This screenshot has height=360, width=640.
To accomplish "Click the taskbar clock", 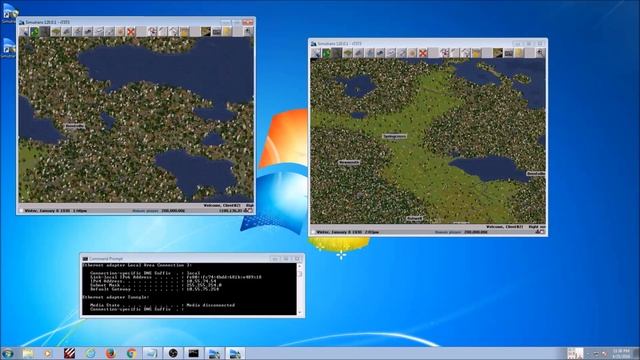I will click(621, 353).
